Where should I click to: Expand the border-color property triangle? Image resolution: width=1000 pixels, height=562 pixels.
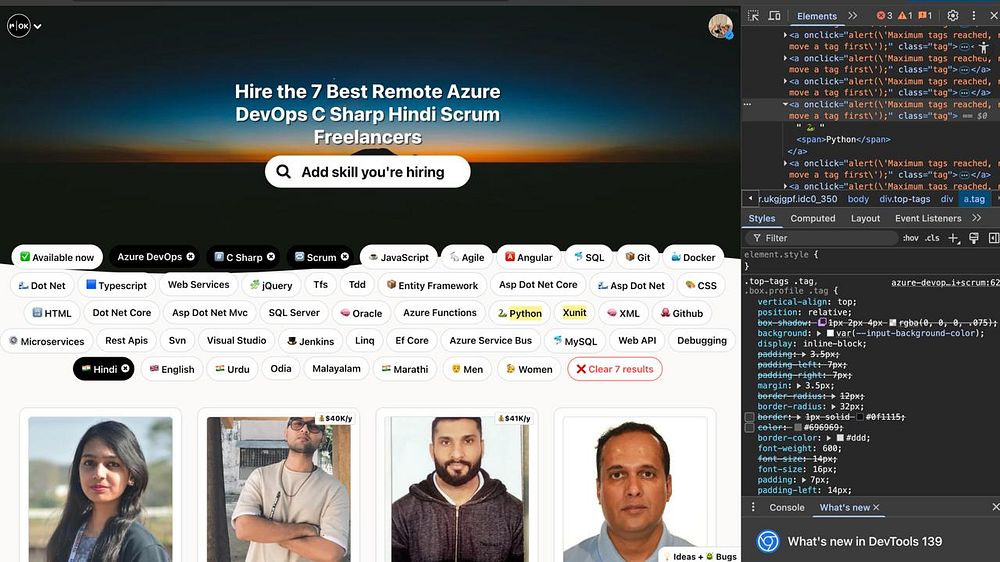coord(828,438)
